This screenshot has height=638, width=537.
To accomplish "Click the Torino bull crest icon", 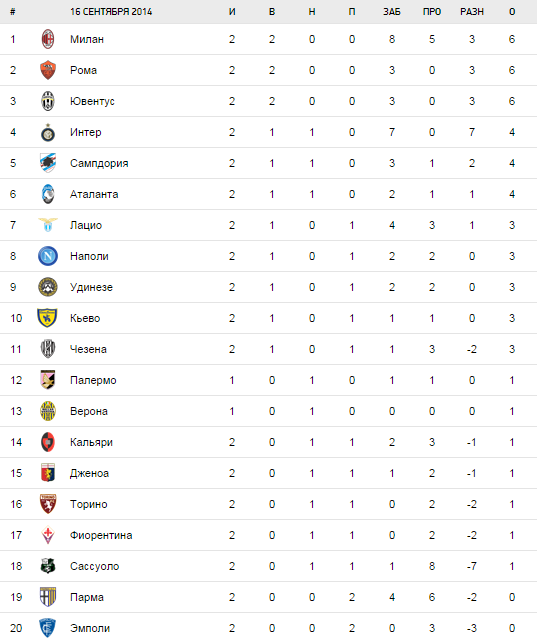I will (x=48, y=504).
